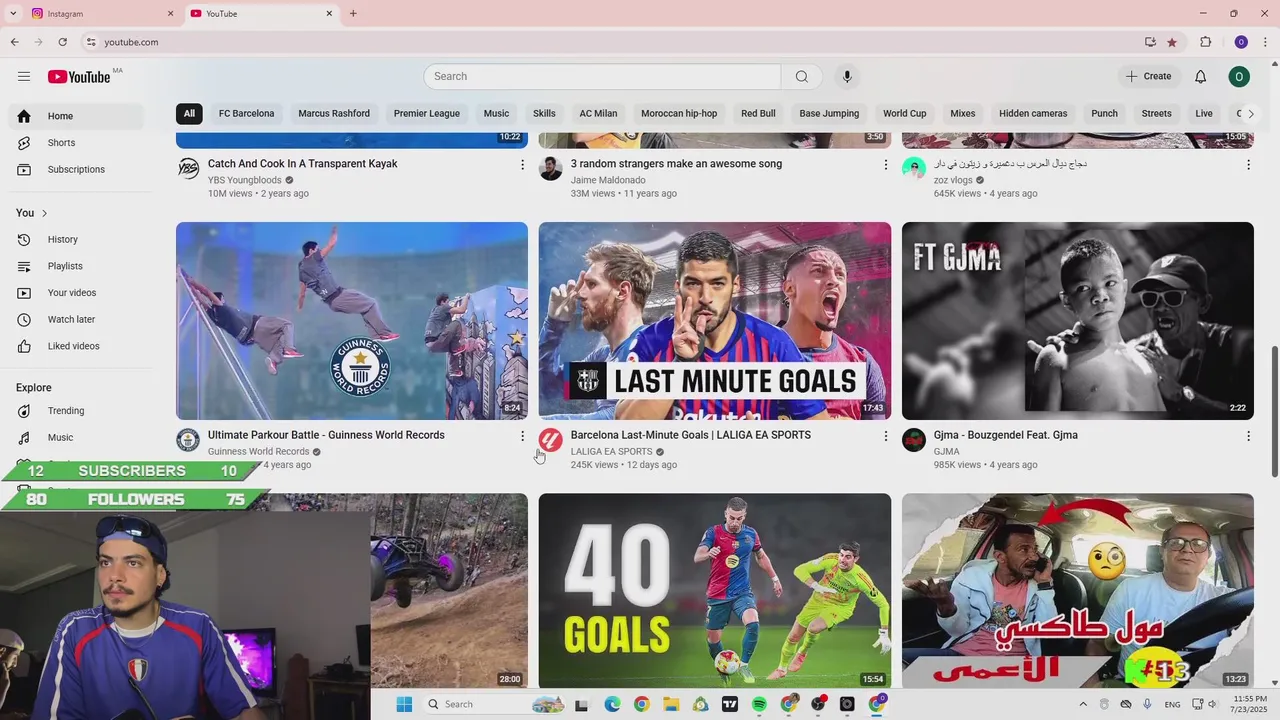Image resolution: width=1280 pixels, height=720 pixels.
Task: Click the YouTube search input field
Action: 602,76
